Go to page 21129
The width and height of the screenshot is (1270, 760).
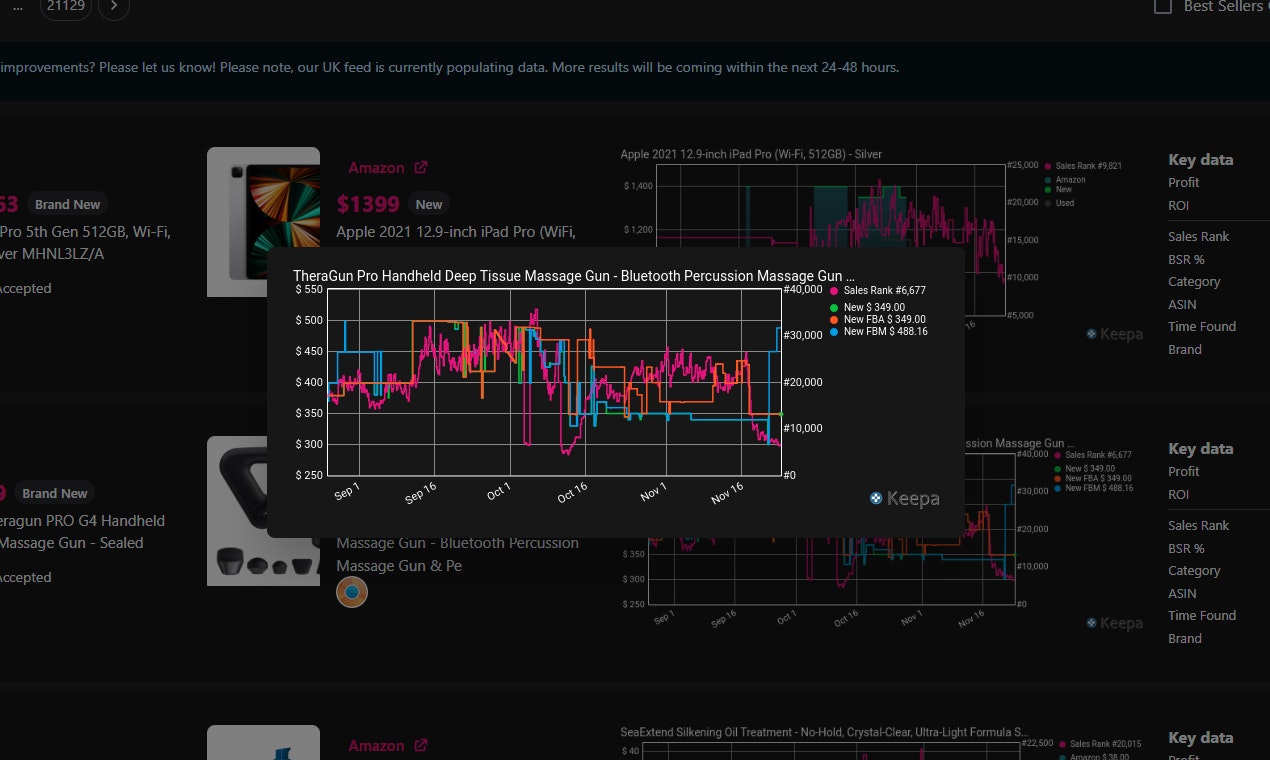(x=66, y=7)
